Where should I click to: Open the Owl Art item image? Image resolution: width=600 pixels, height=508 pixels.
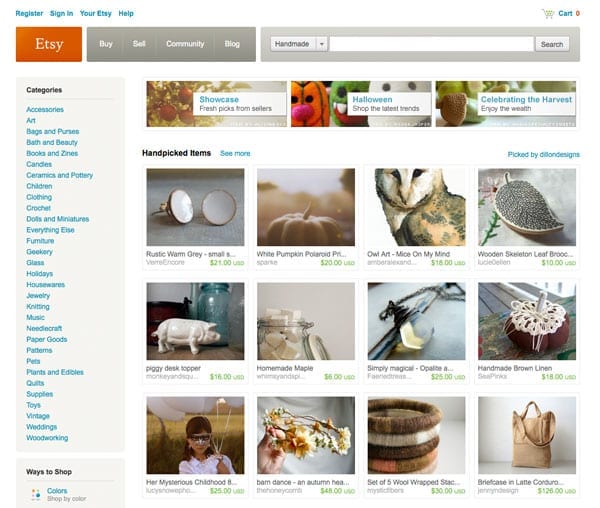416,207
